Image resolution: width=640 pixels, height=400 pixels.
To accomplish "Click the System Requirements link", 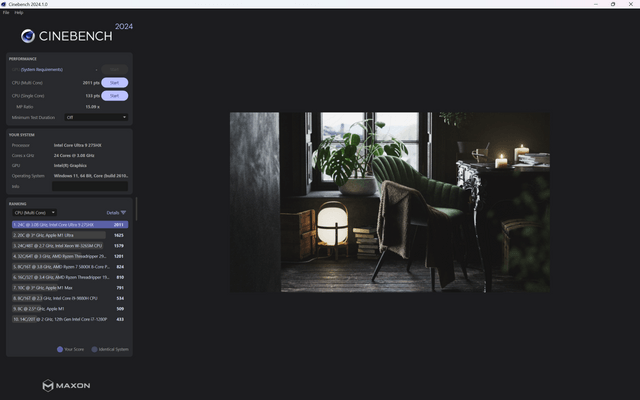I will click(x=42, y=69).
